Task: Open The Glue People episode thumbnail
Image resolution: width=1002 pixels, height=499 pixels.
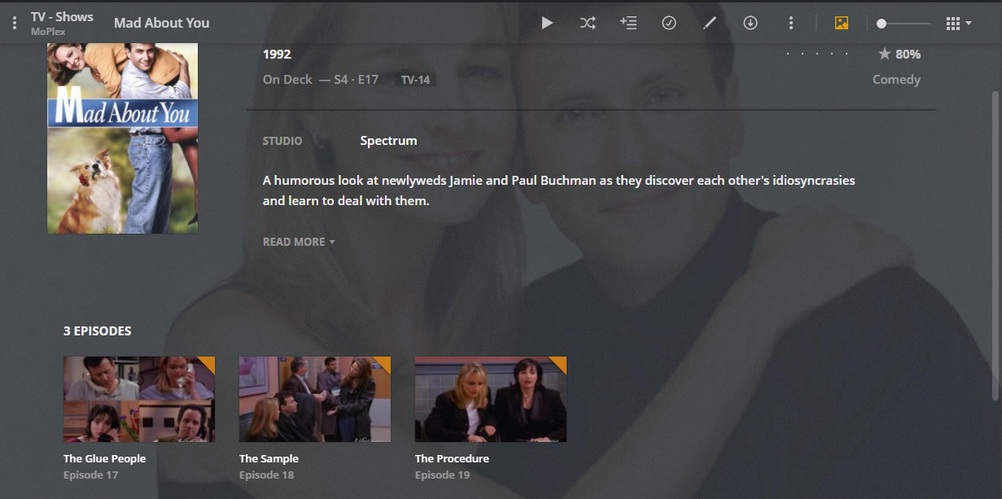Action: click(139, 399)
